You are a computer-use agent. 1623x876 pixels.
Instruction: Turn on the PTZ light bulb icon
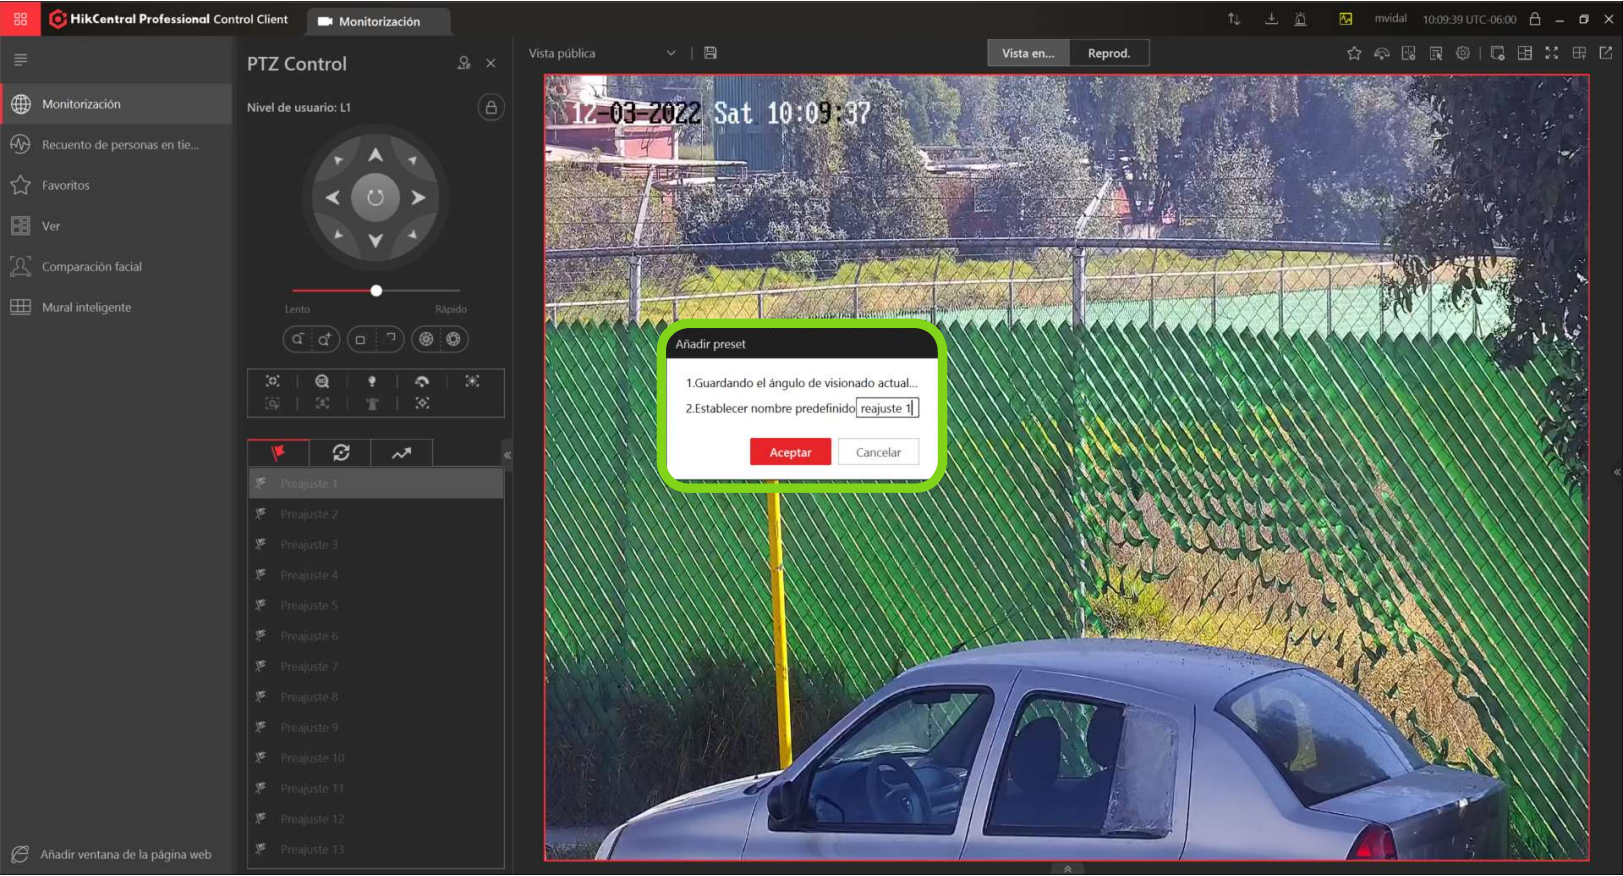point(372,381)
